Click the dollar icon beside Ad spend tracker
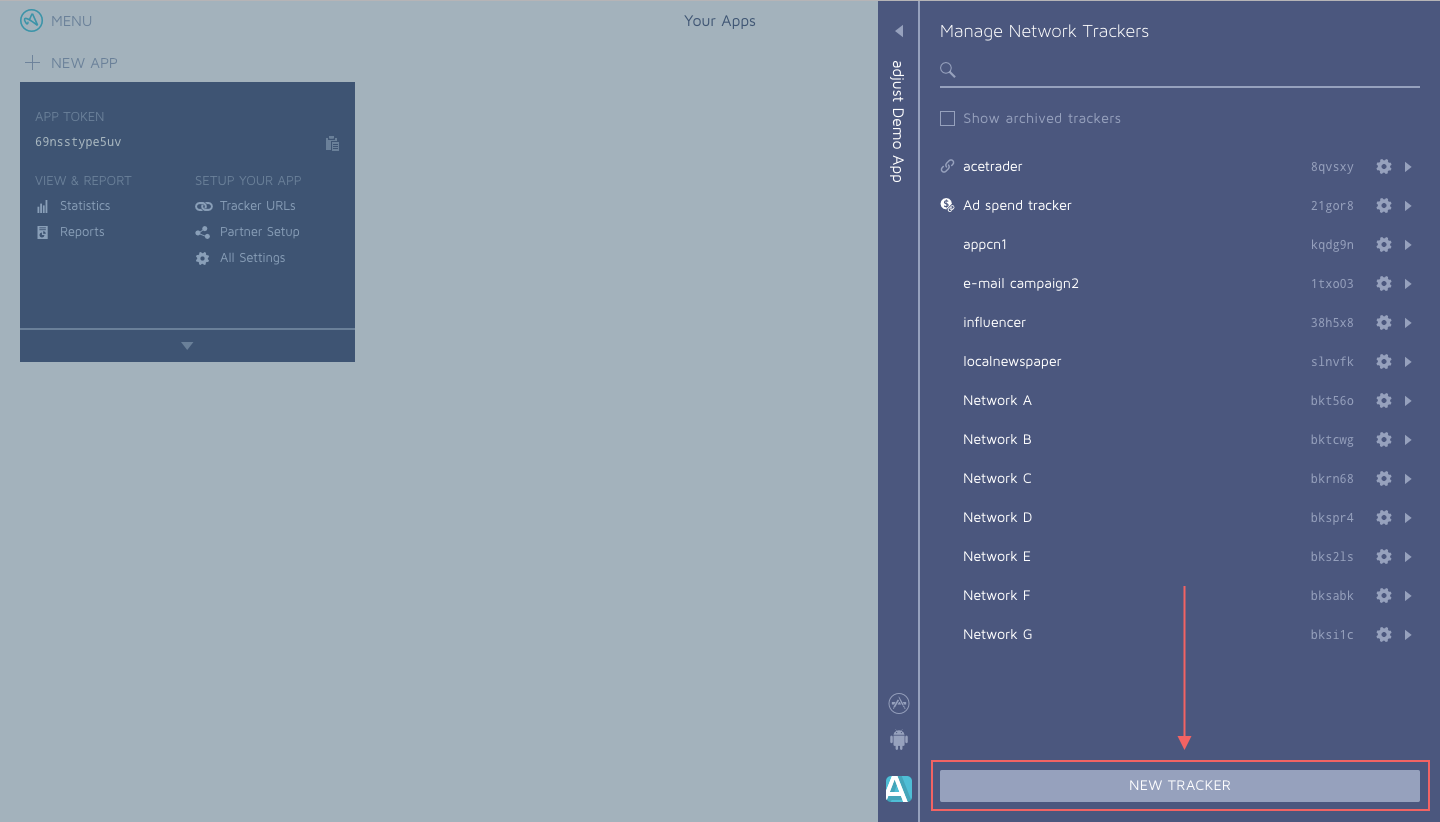This screenshot has height=822, width=1440. coord(947,205)
